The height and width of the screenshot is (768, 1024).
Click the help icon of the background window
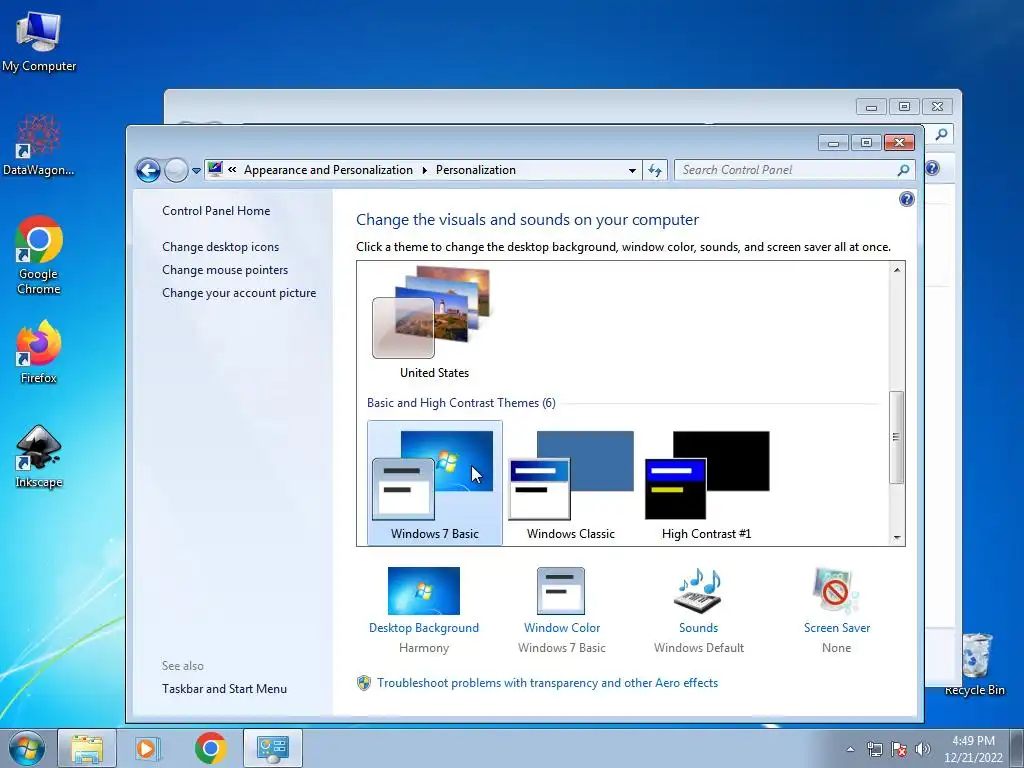[933, 168]
